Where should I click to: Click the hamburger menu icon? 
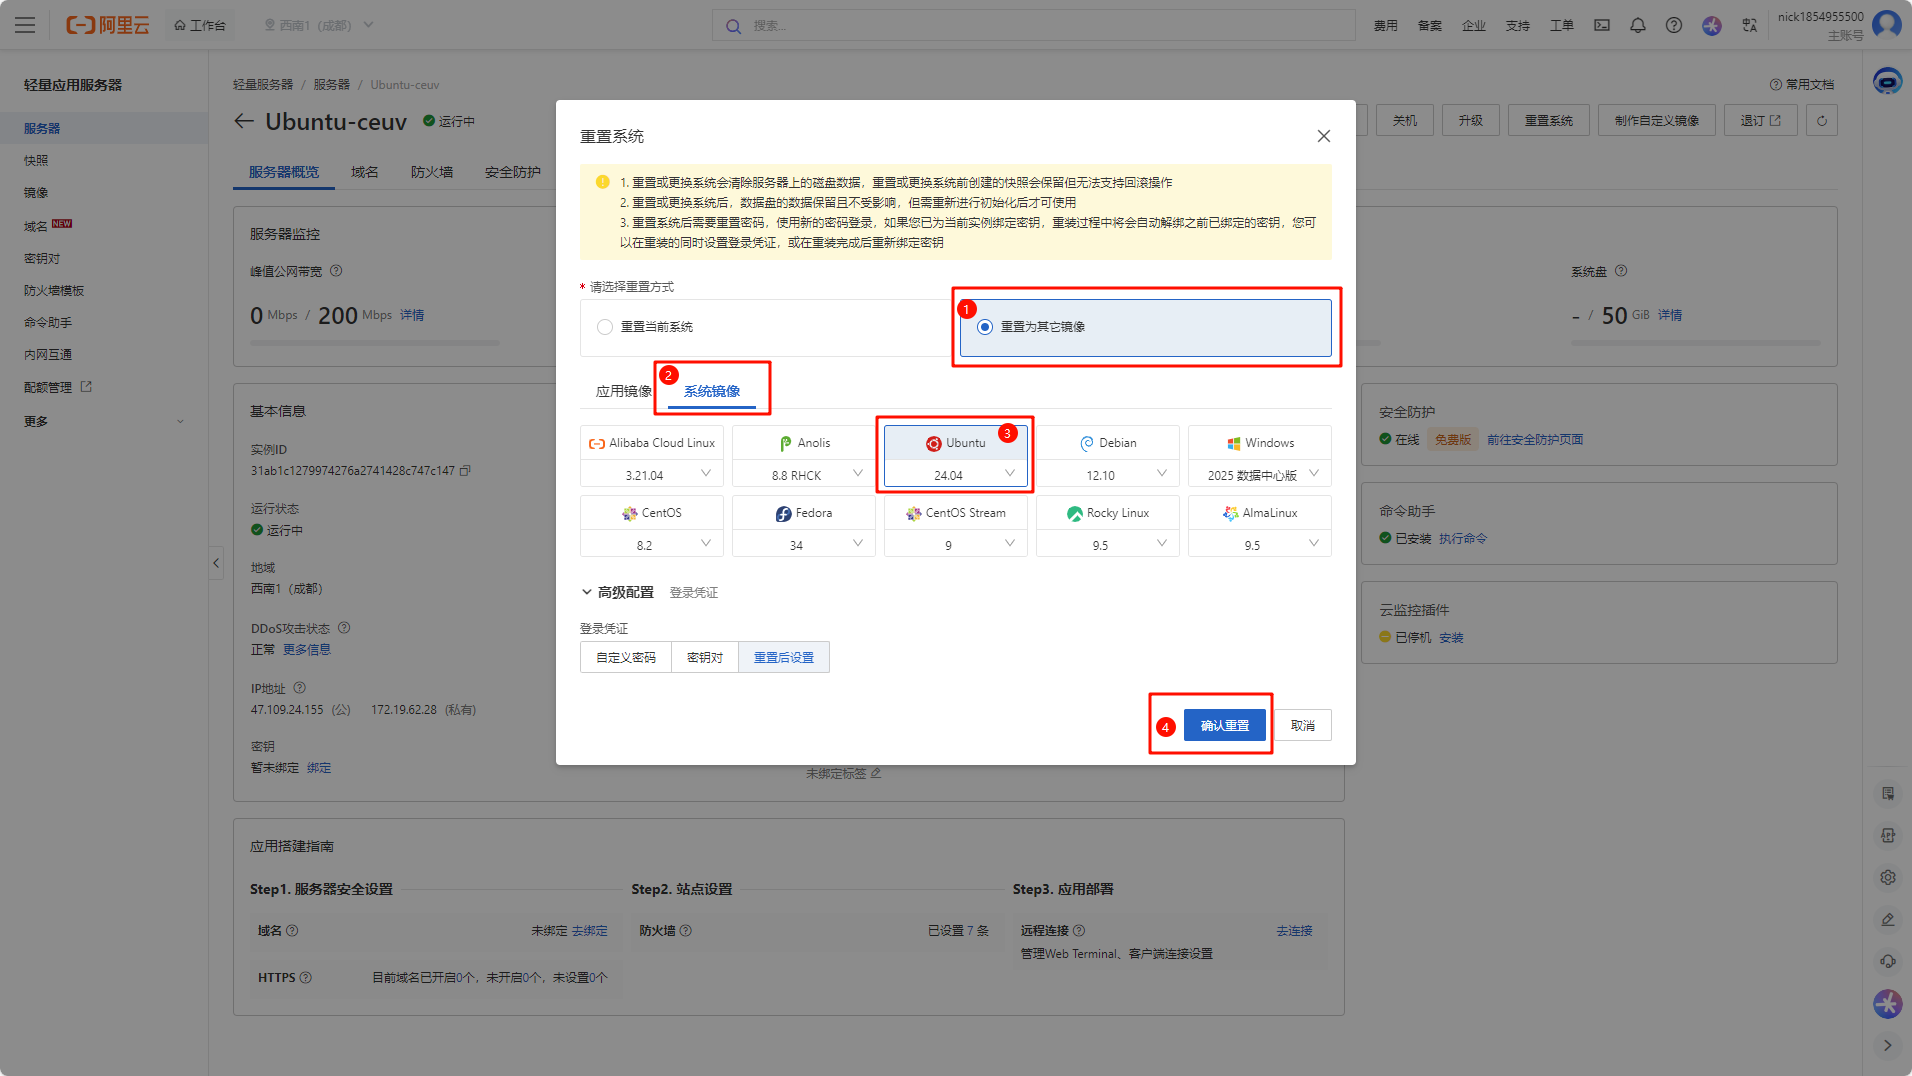pos(25,25)
